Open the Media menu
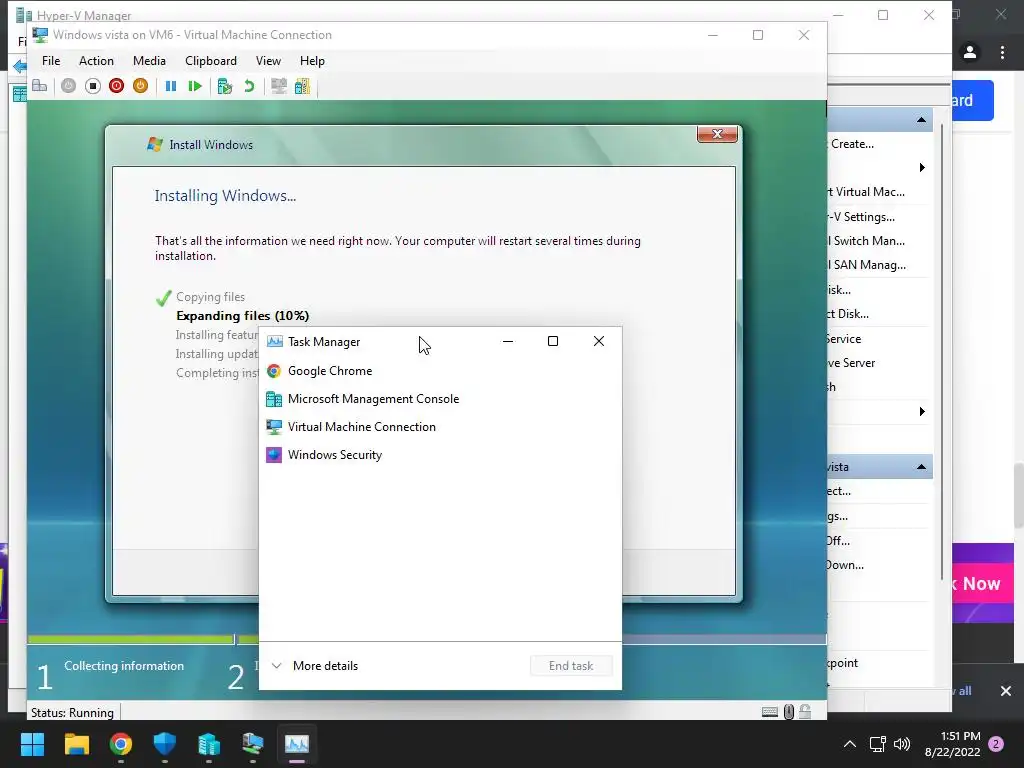The width and height of the screenshot is (1024, 768). 149,61
